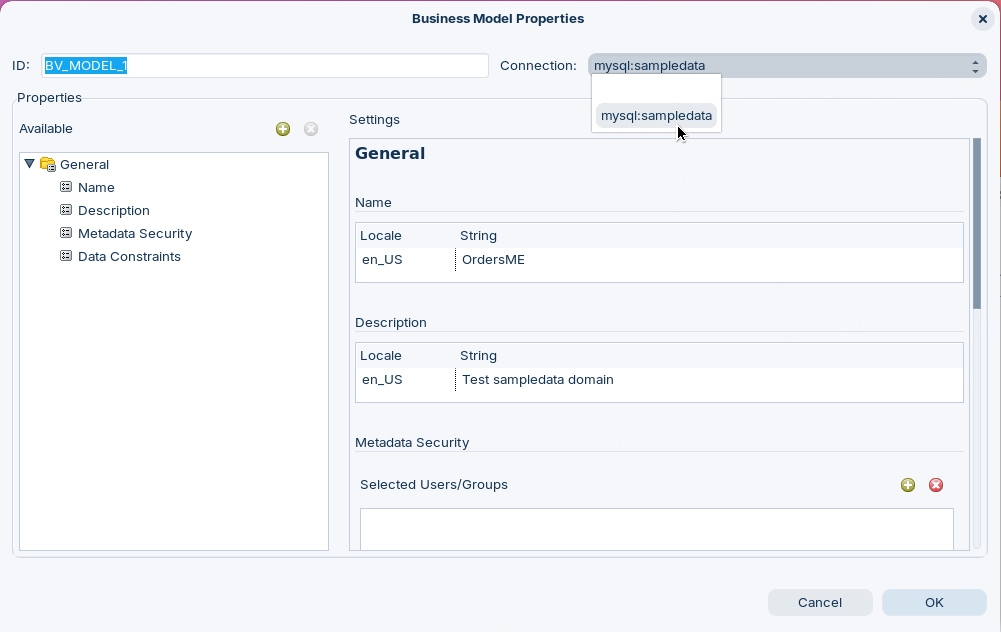Screen dimensions: 1001x632
Task: Click the icon next to Metadata Security
Action: 66,233
